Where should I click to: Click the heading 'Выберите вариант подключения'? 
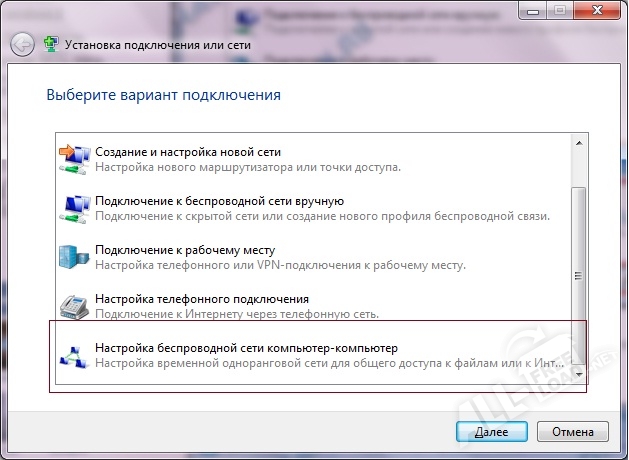[164, 95]
